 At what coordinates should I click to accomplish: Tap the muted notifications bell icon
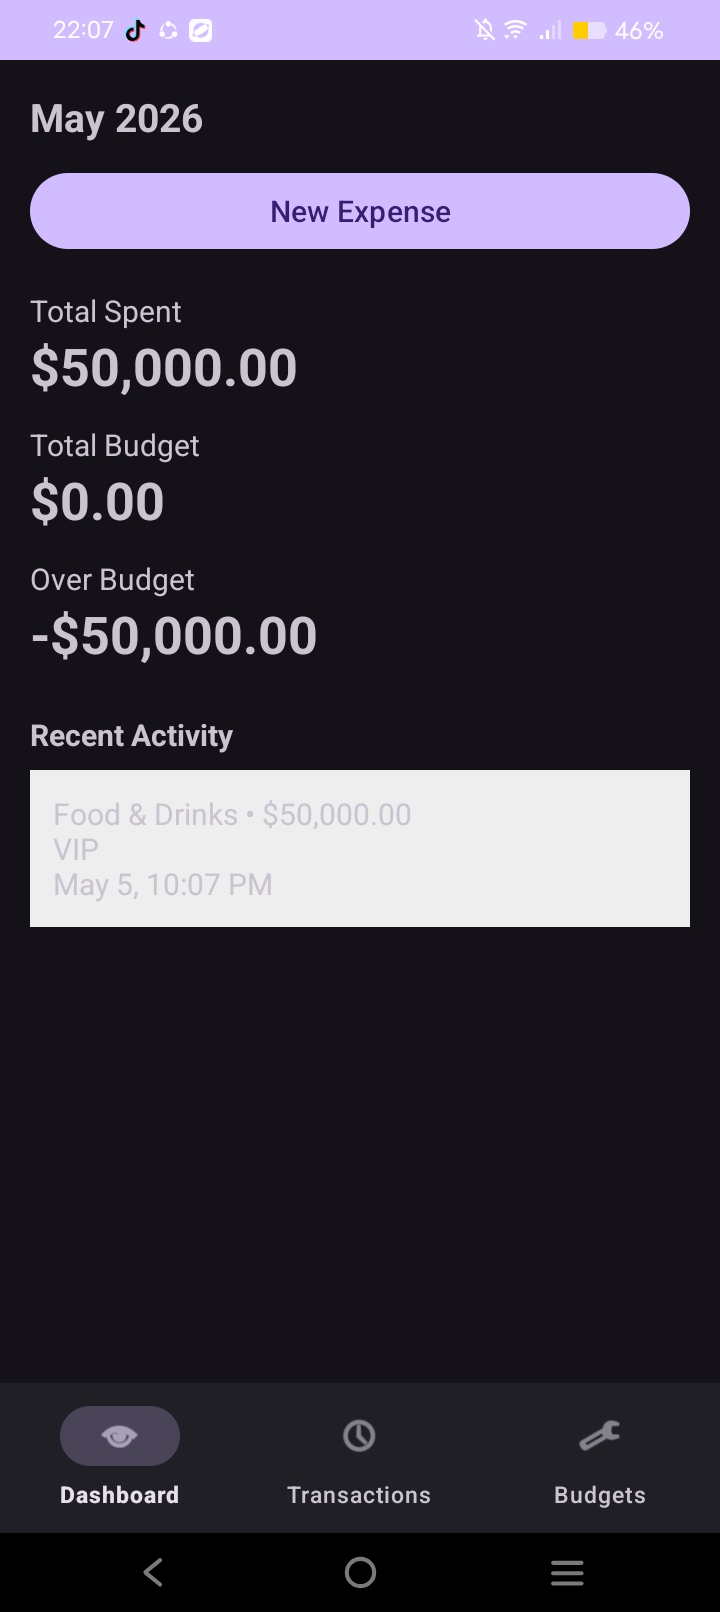click(485, 31)
